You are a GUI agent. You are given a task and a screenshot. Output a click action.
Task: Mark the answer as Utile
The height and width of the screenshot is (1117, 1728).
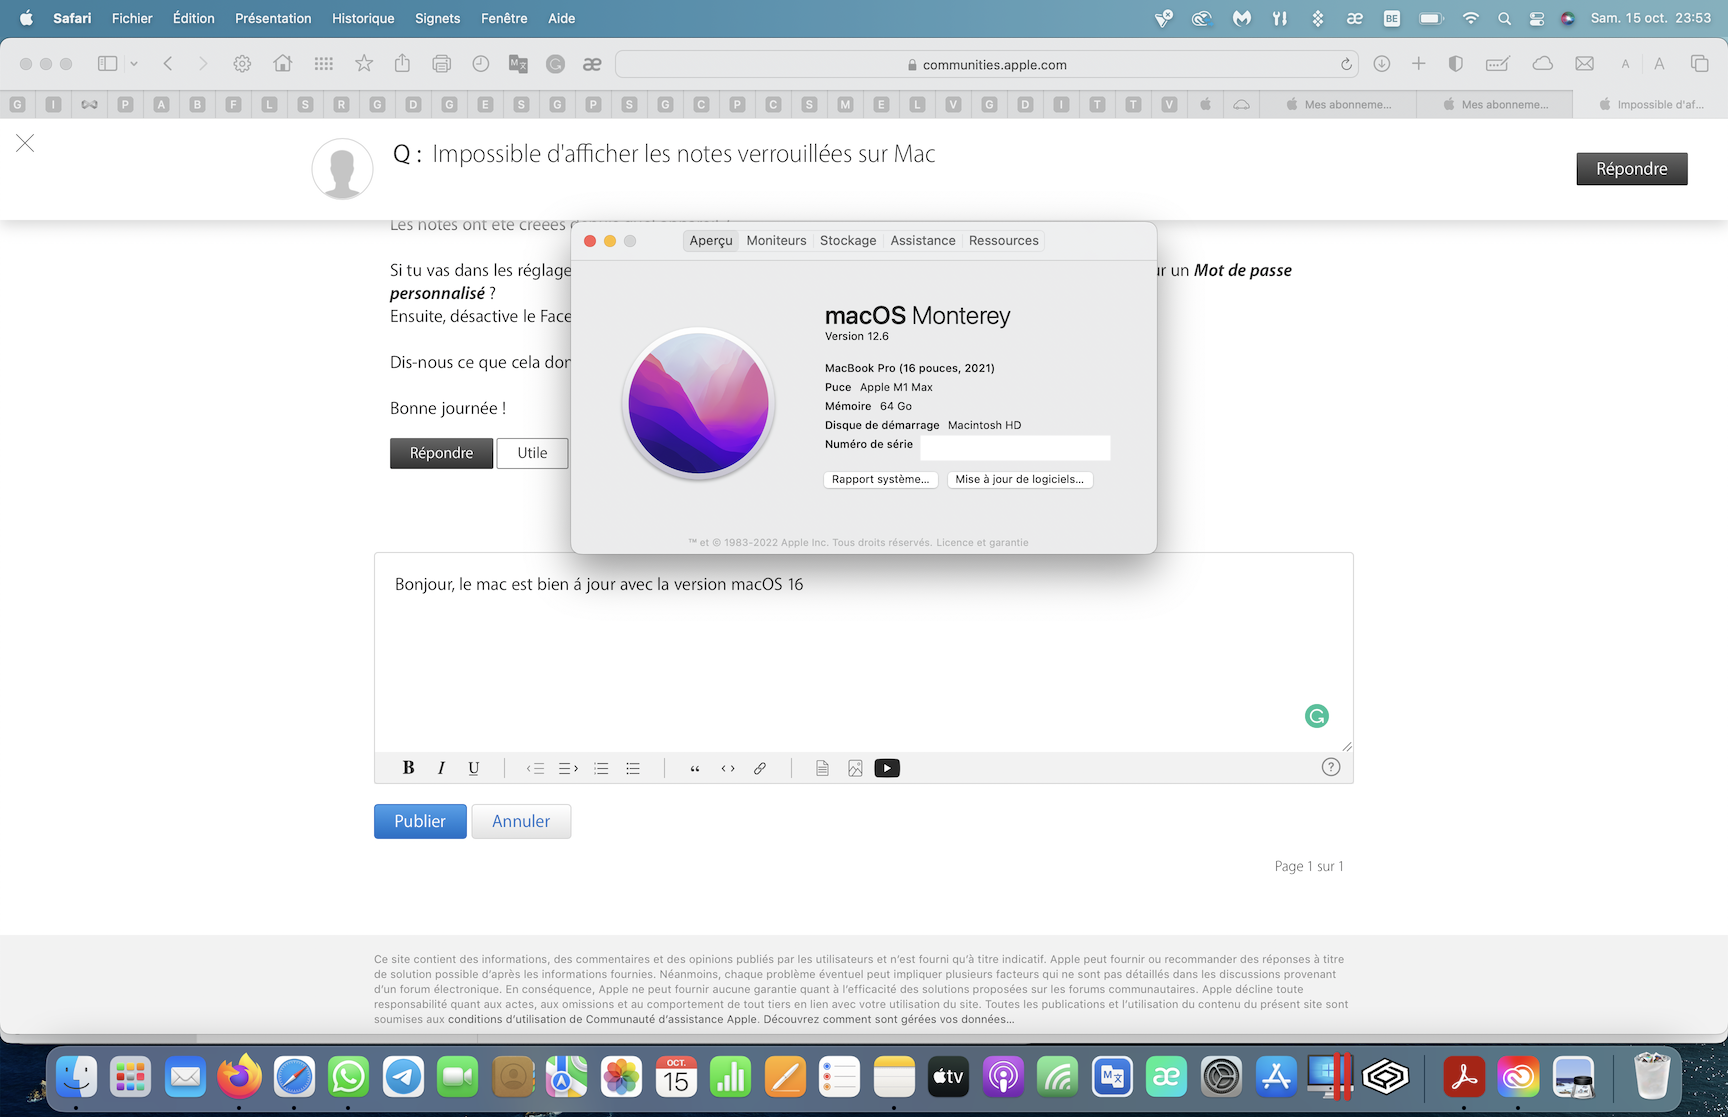click(x=532, y=453)
